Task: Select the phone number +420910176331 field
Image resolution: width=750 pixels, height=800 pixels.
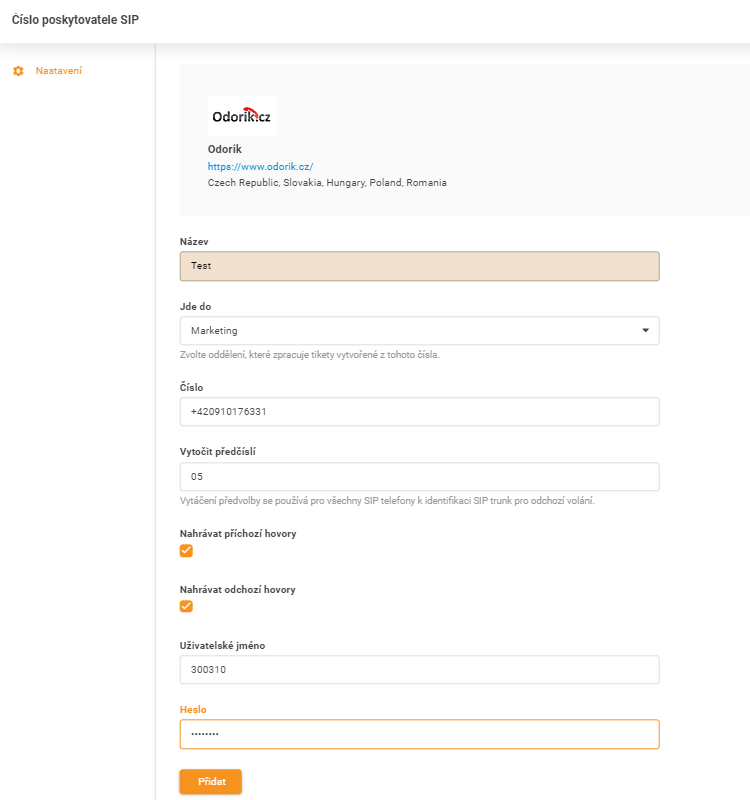Action: point(420,411)
